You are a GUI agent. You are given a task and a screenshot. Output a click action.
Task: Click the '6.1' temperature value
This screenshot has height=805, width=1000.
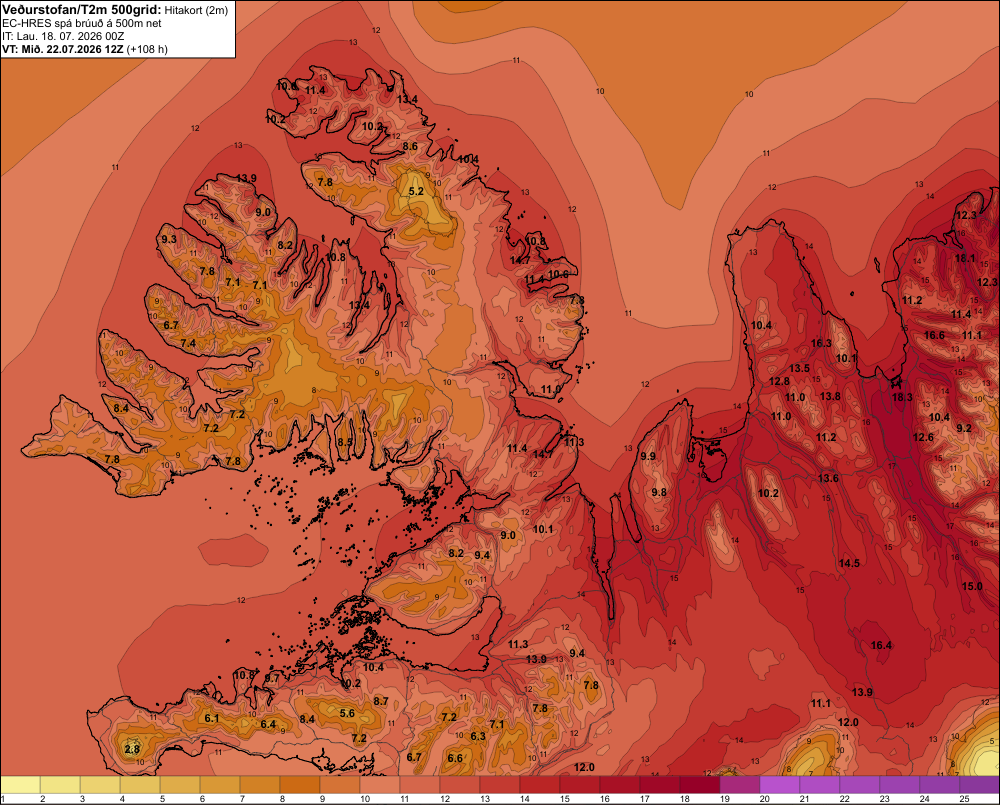pos(212,718)
